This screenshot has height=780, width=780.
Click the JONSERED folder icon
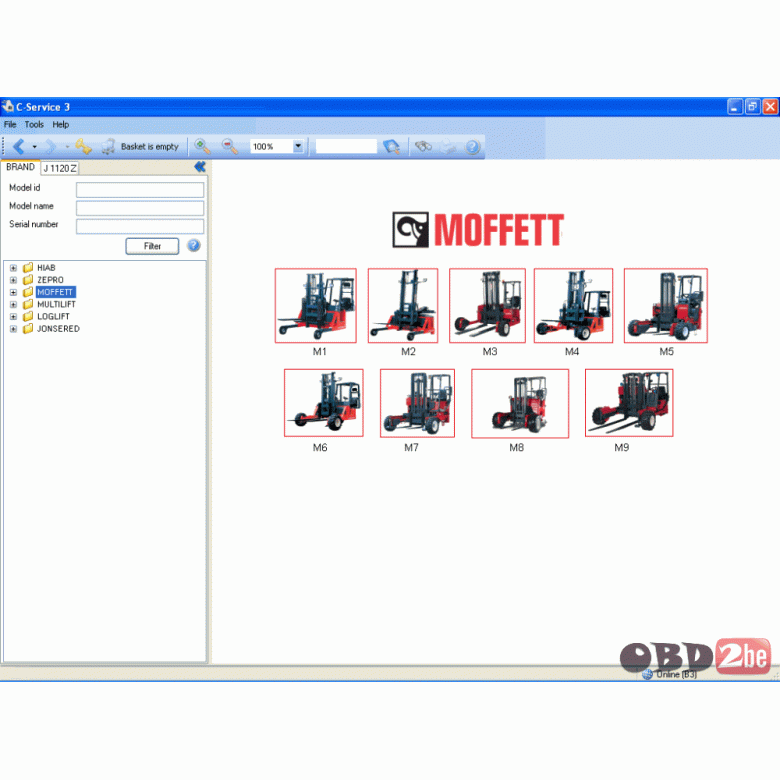(x=28, y=329)
